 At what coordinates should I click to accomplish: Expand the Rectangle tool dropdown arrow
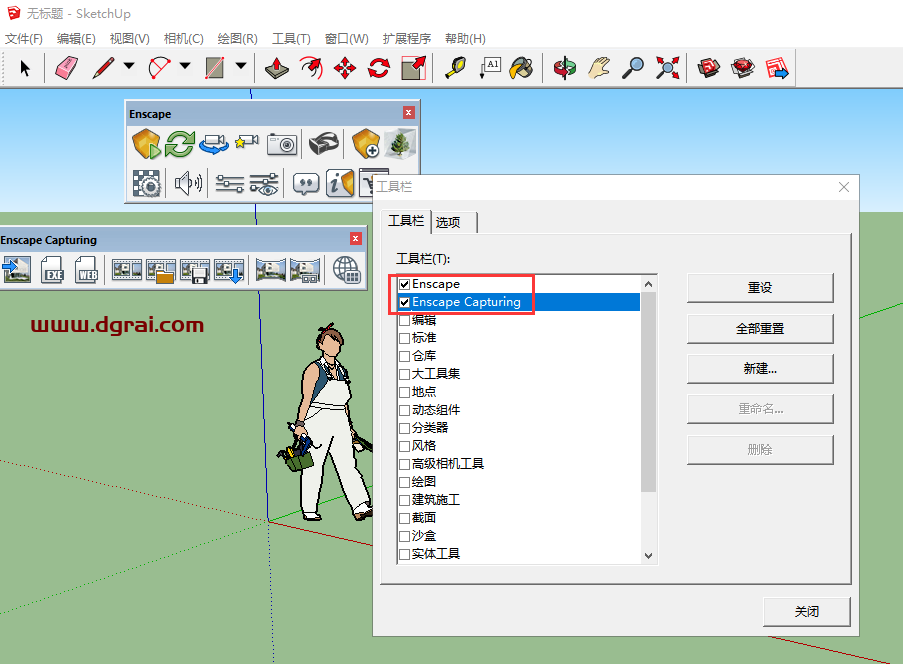[241, 66]
